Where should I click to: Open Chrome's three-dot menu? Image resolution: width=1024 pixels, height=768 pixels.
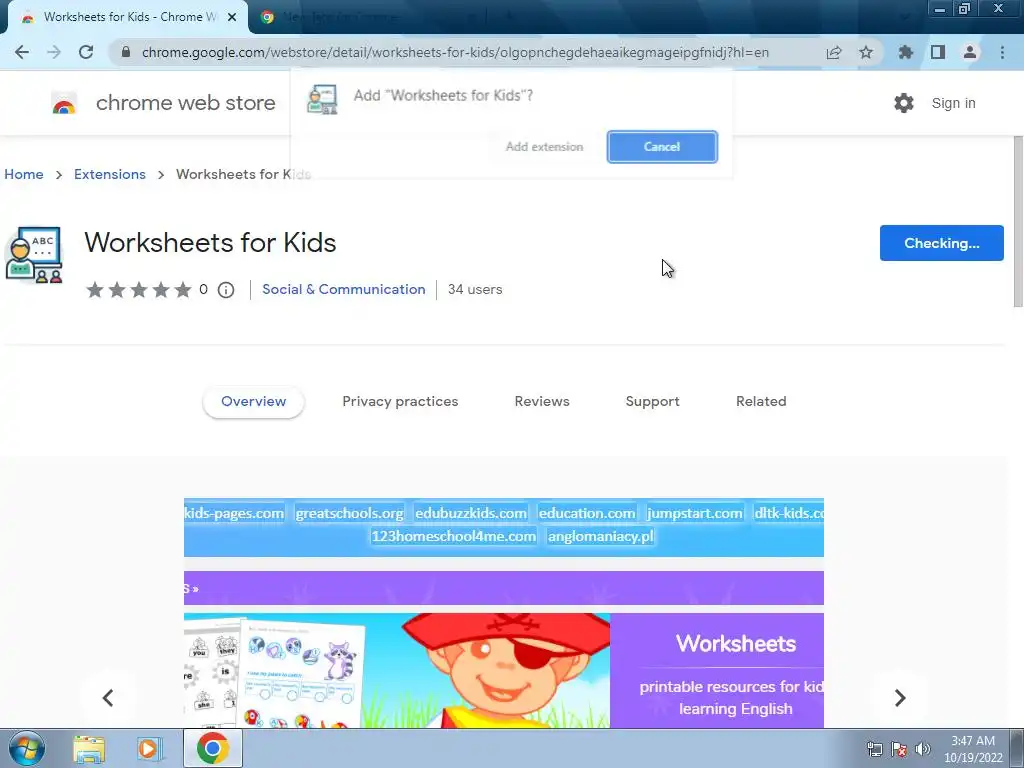tap(1002, 52)
